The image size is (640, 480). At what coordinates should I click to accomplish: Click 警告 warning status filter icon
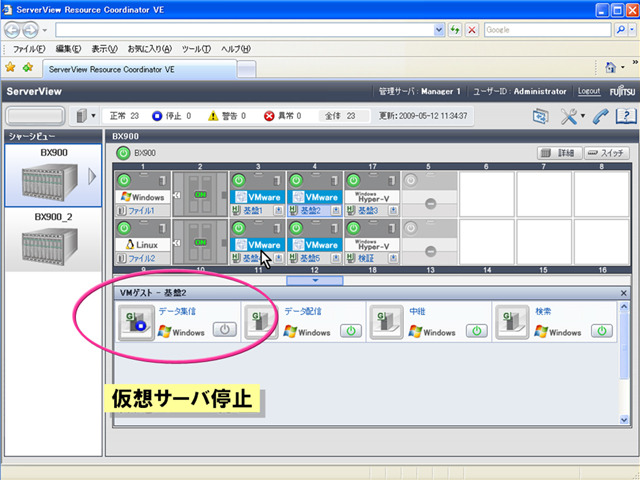click(x=213, y=116)
